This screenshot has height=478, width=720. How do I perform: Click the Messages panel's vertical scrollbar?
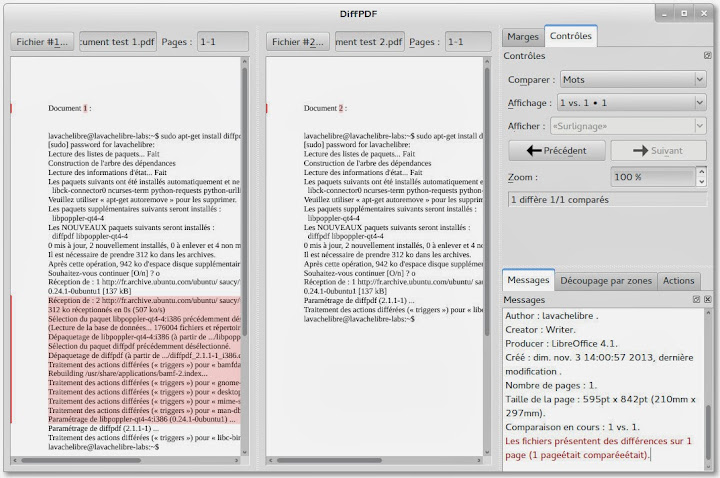[709, 432]
